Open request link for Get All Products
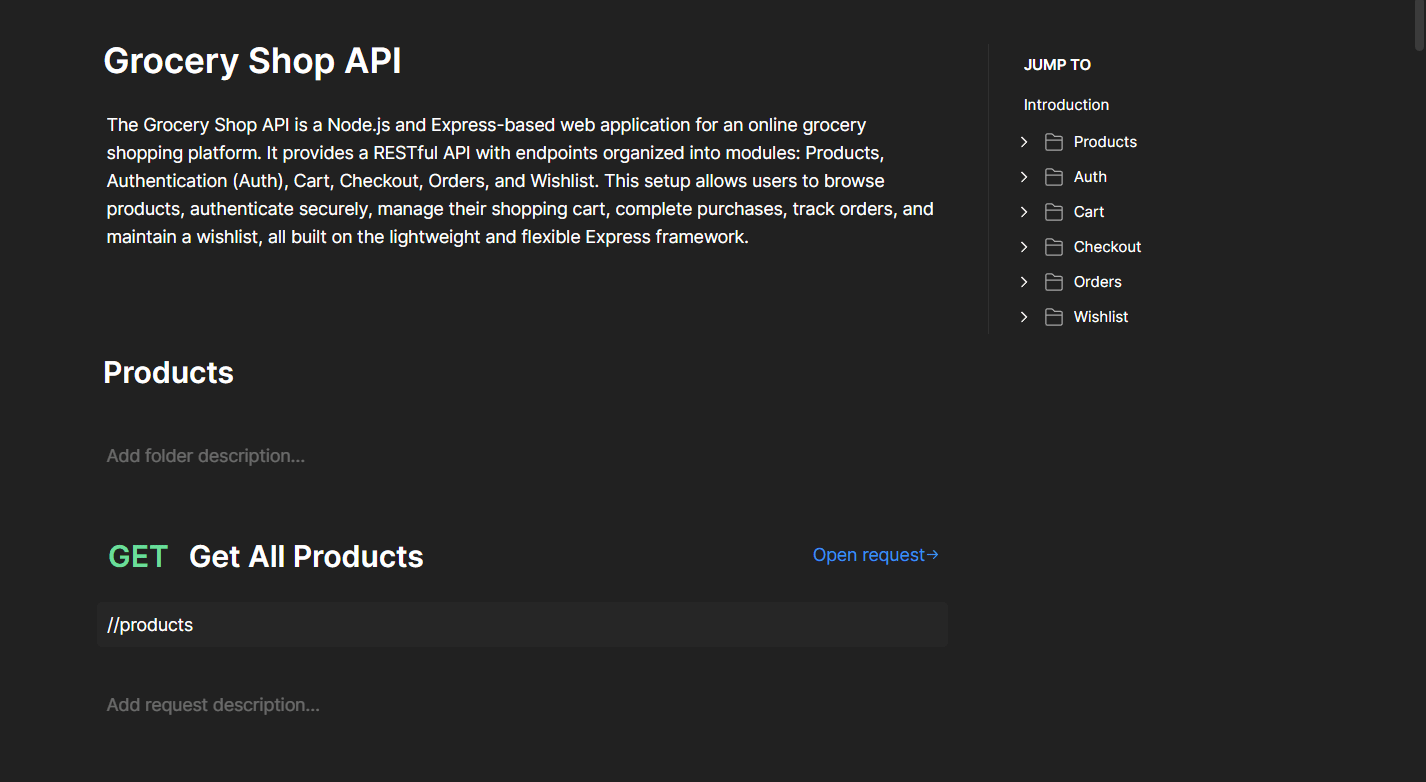 pos(876,555)
